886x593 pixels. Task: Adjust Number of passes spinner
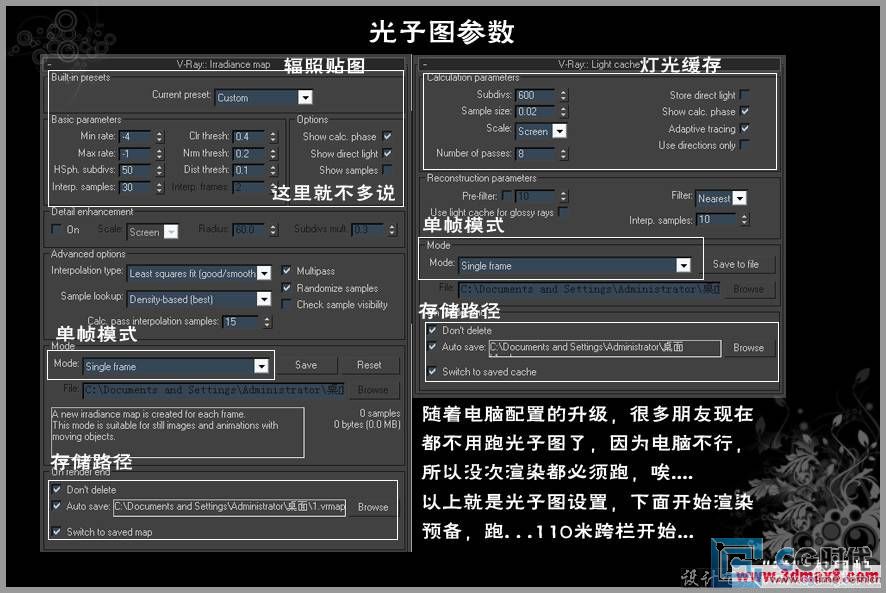pyautogui.click(x=563, y=153)
